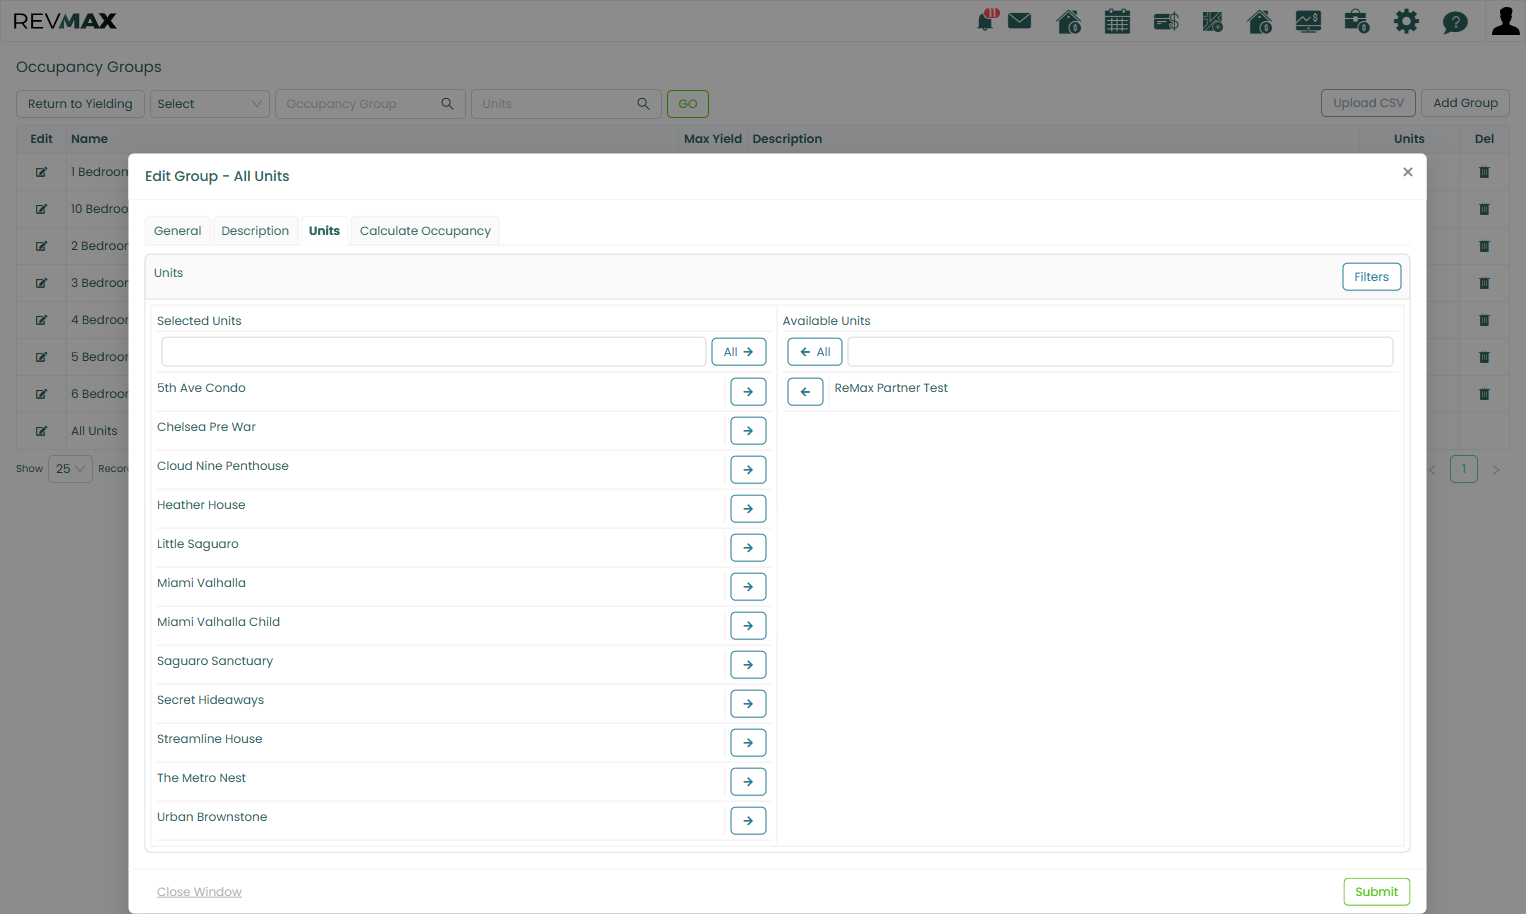Open the user profile silhouette icon
Viewport: 1526px width, 914px height.
coord(1505,21)
